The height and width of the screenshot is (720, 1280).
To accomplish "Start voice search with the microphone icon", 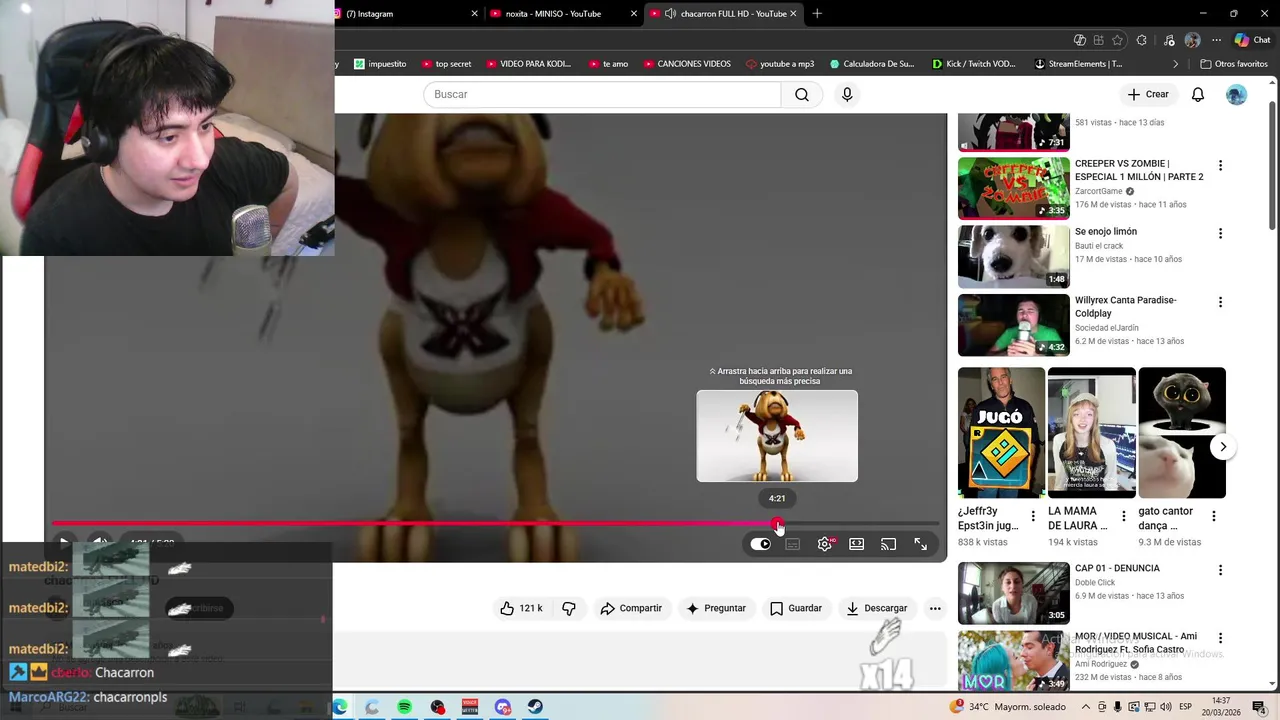I will (x=847, y=94).
